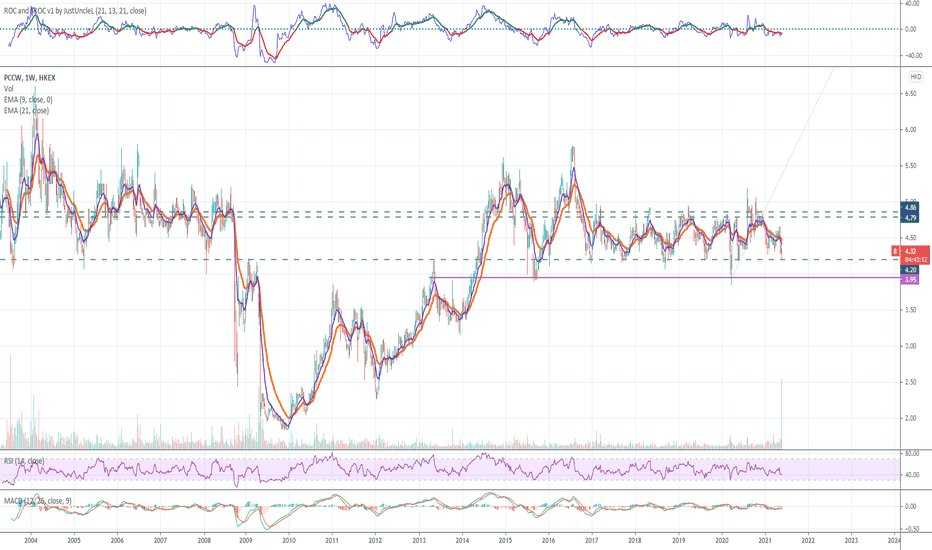Click the 2007 label on the time axis

click(160, 540)
